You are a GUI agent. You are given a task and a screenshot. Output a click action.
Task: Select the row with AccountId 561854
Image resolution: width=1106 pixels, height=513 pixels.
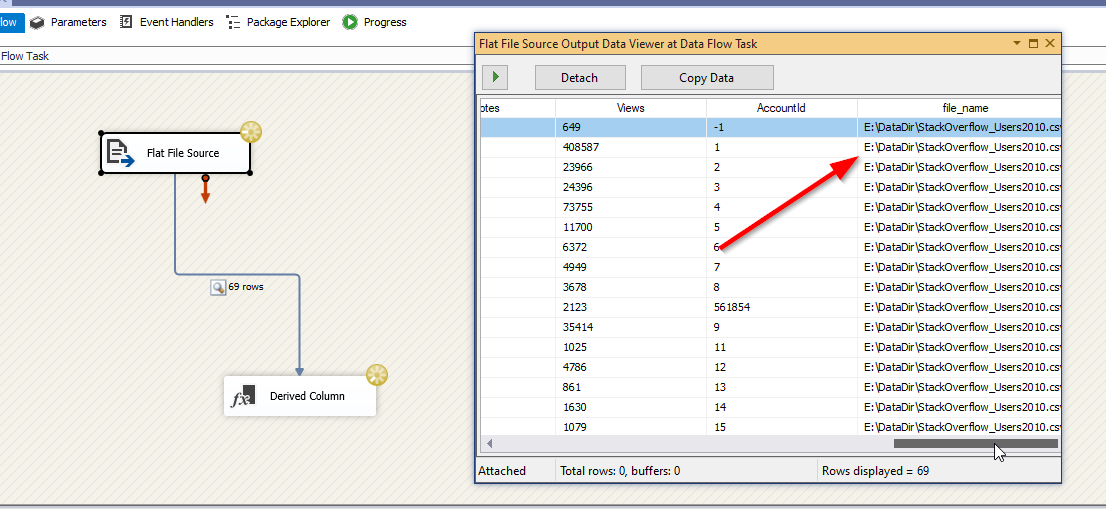[x=770, y=307]
